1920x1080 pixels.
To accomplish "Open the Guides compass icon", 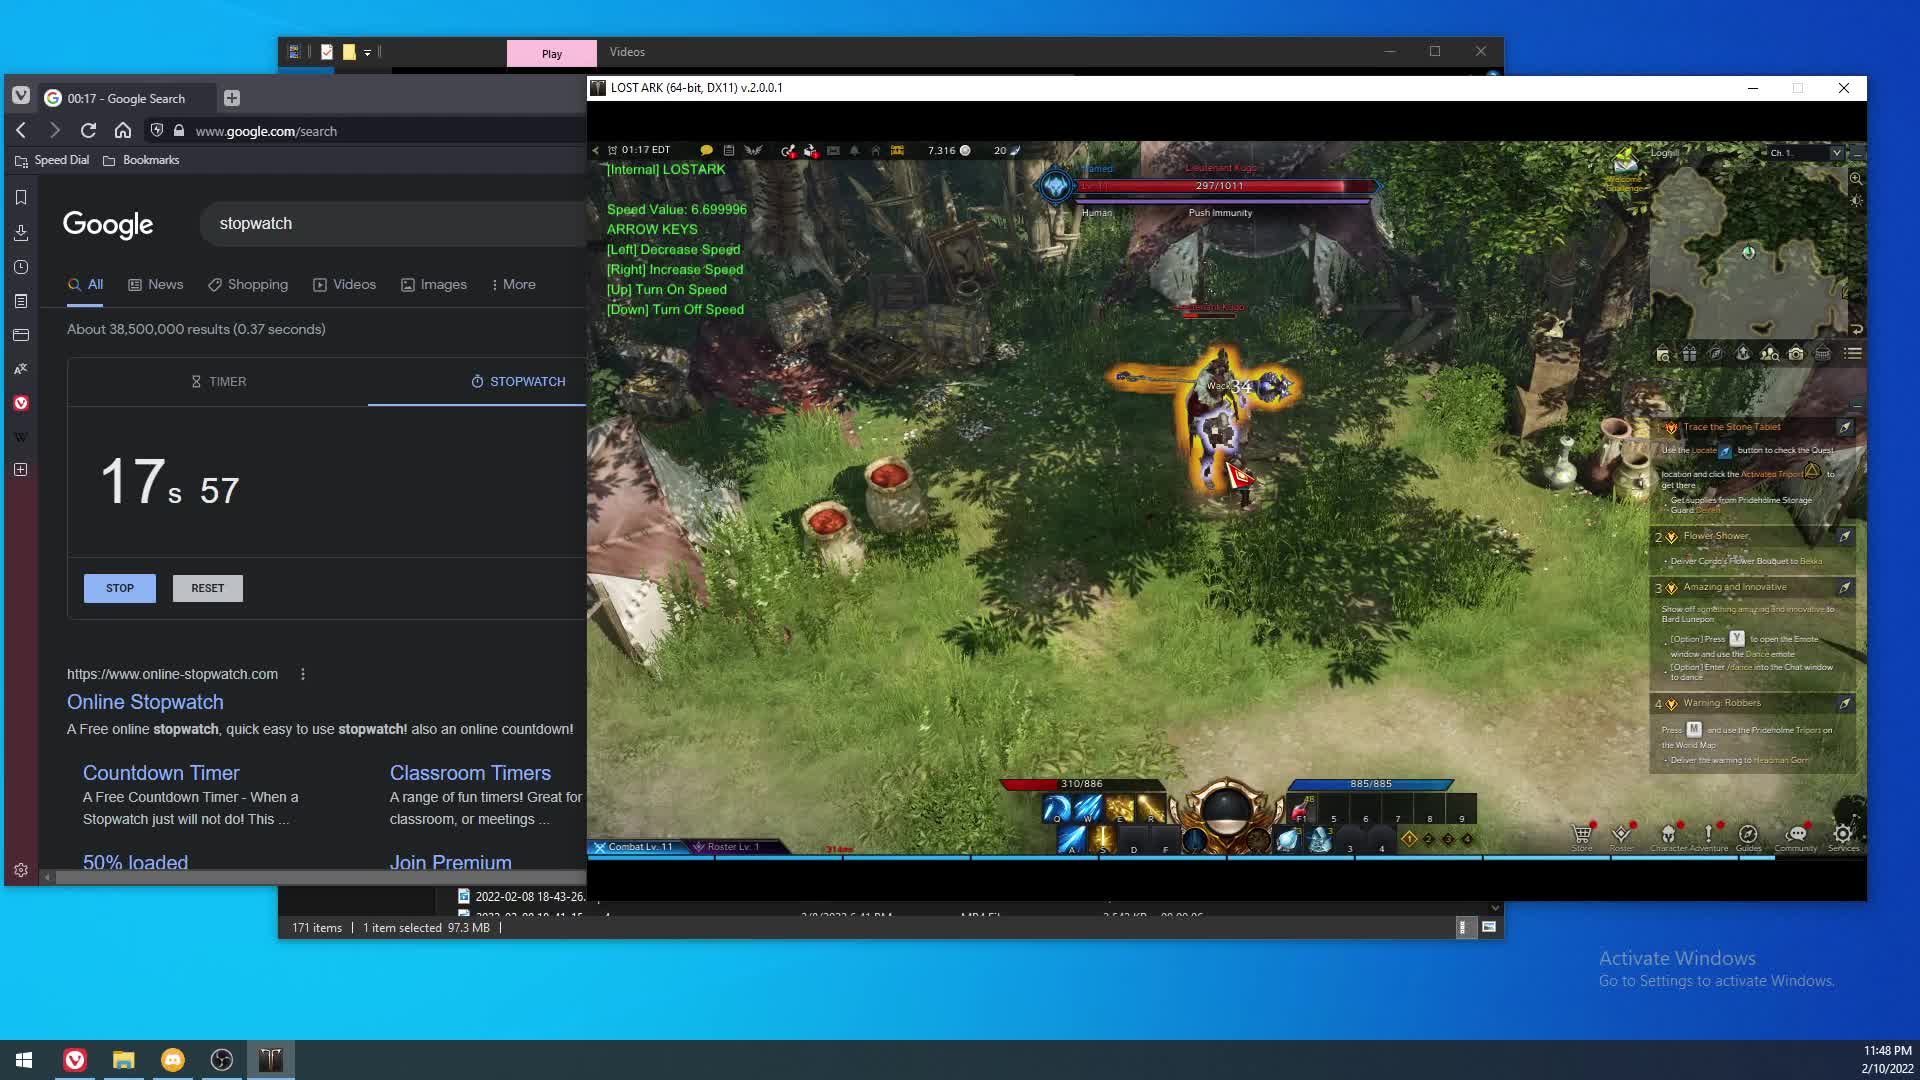I will 1748,833.
